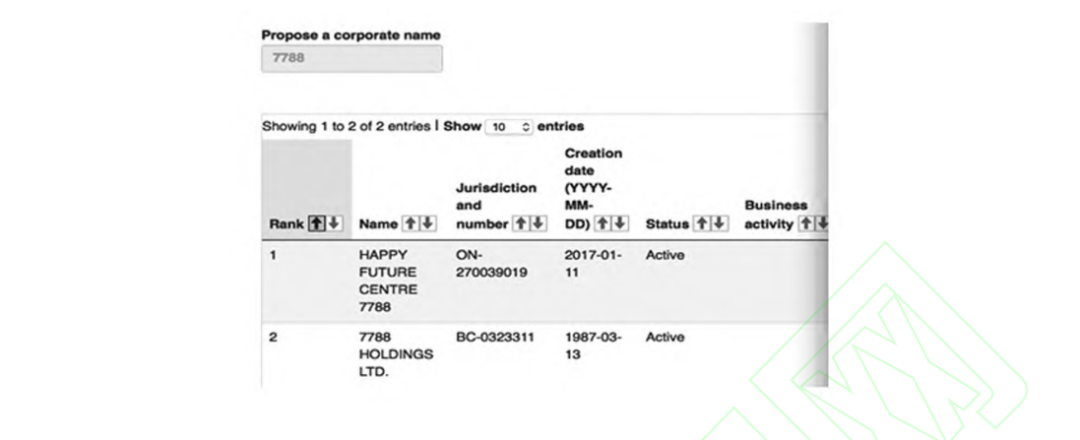Select HAPPY FUTURE CENTRE 7788 name cell
Image resolution: width=1080 pixels, height=440 pixels.
click(x=388, y=281)
